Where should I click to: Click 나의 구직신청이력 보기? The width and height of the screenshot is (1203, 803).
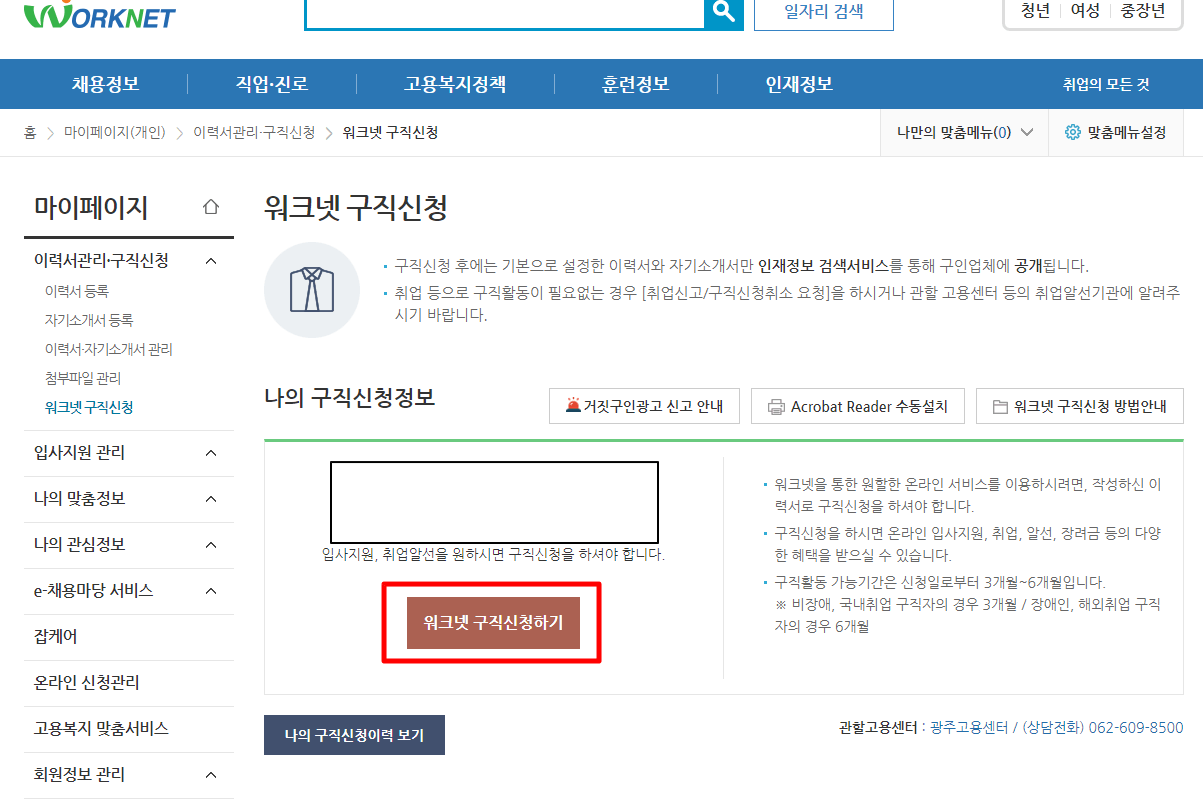click(x=354, y=733)
